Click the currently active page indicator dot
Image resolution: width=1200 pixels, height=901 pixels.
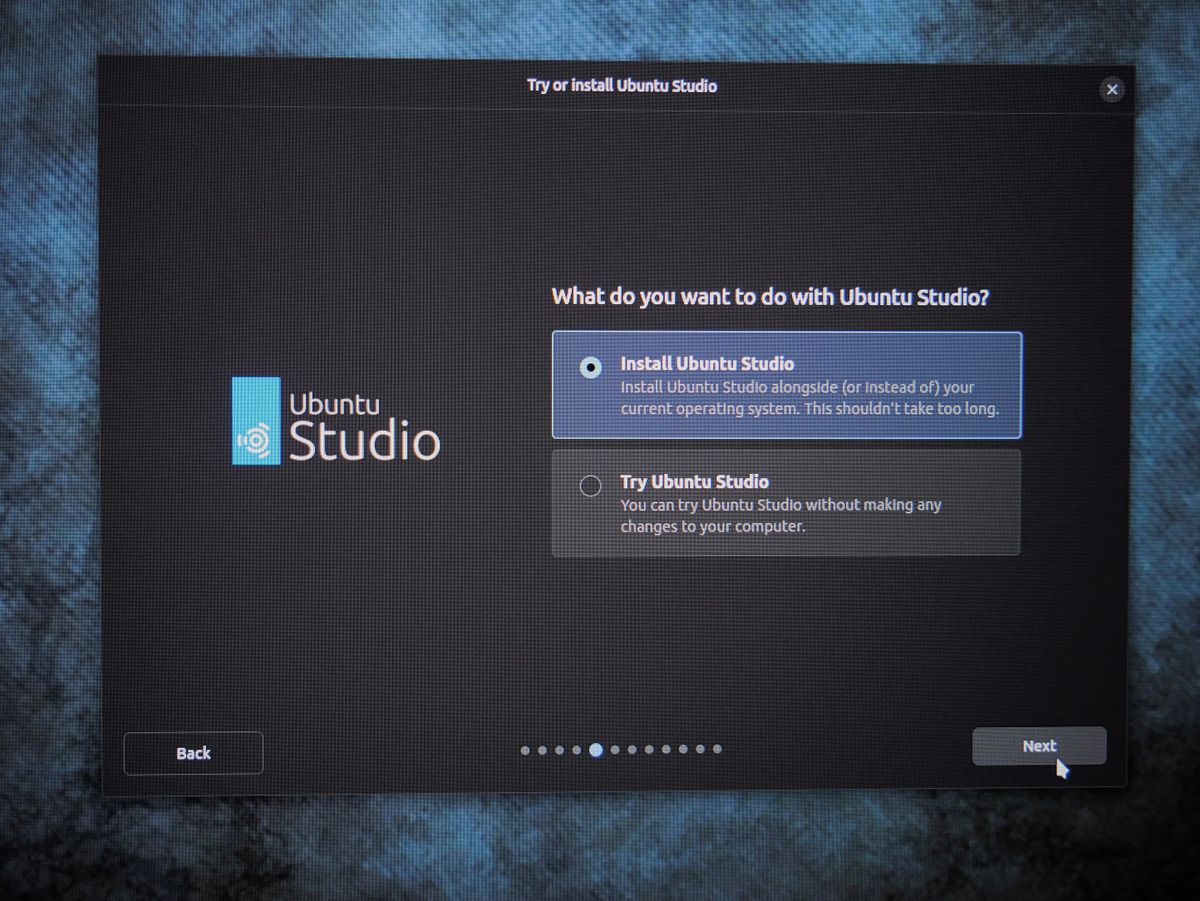[597, 748]
